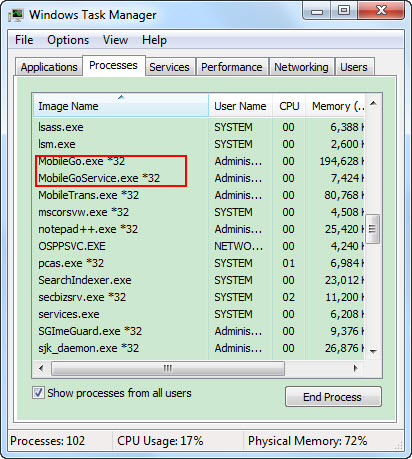
Task: Go to the Networking tab
Action: tap(301, 67)
